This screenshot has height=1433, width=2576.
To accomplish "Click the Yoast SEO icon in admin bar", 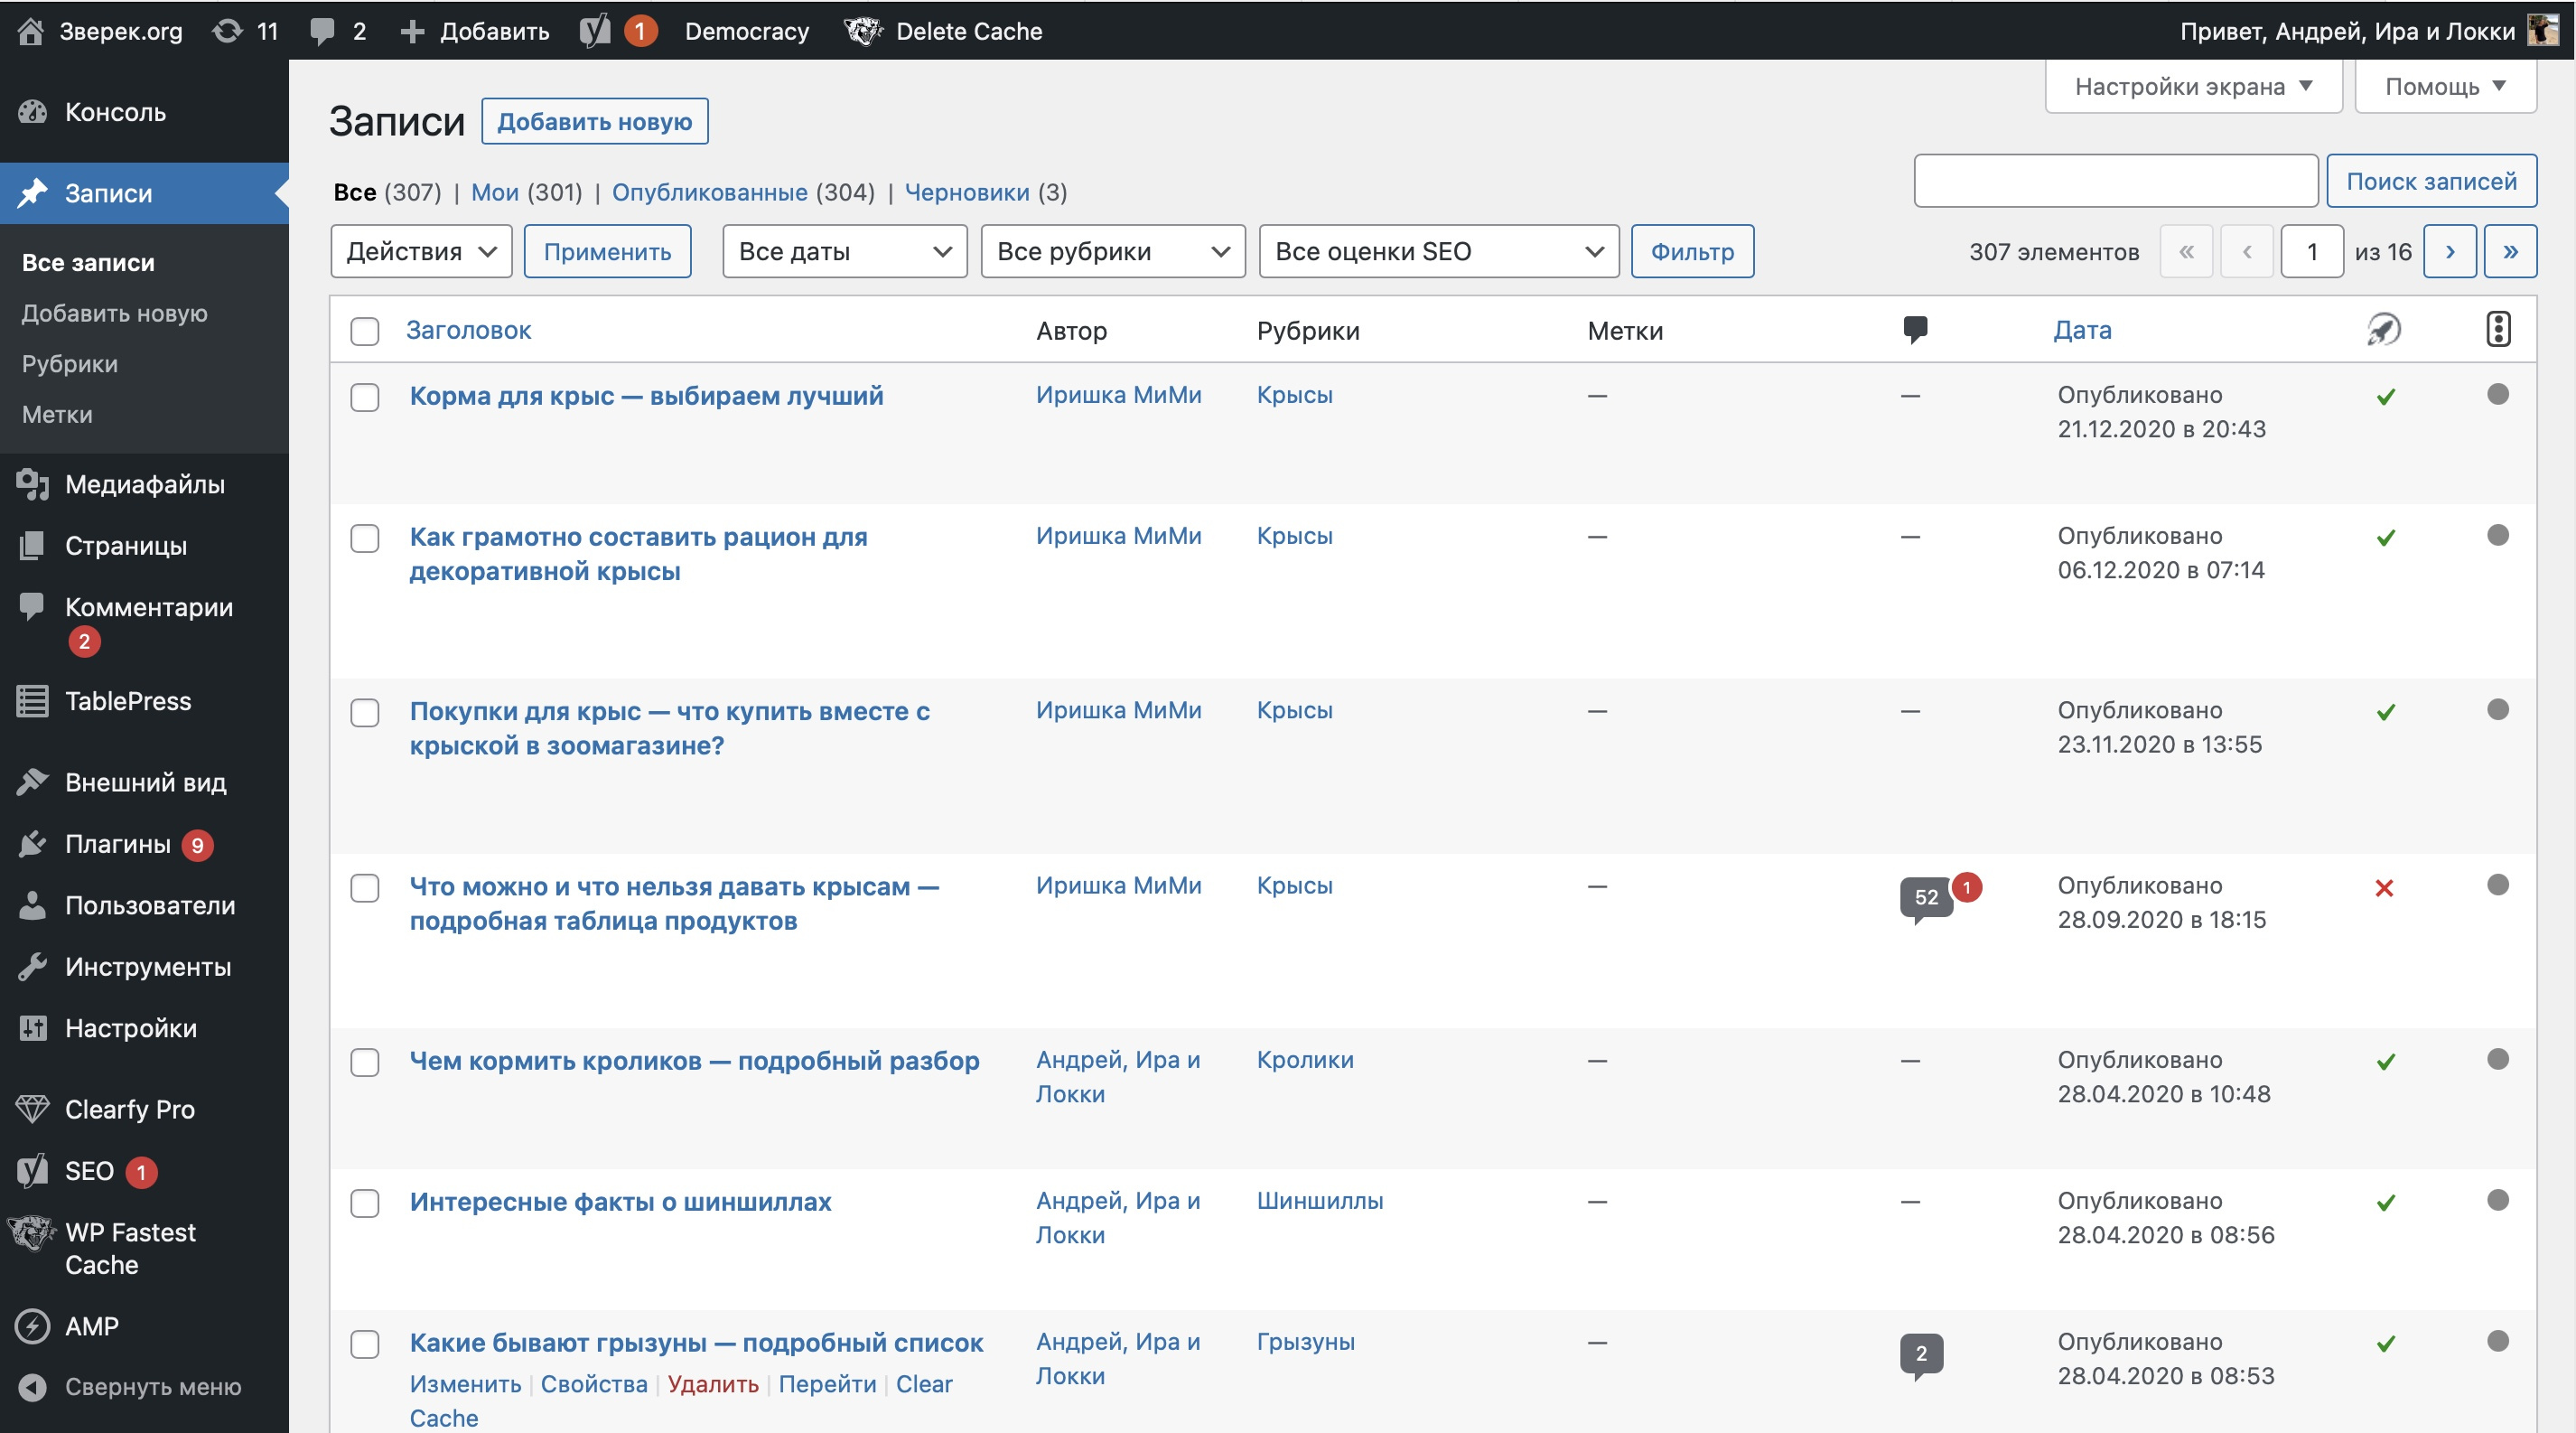I will click(595, 31).
